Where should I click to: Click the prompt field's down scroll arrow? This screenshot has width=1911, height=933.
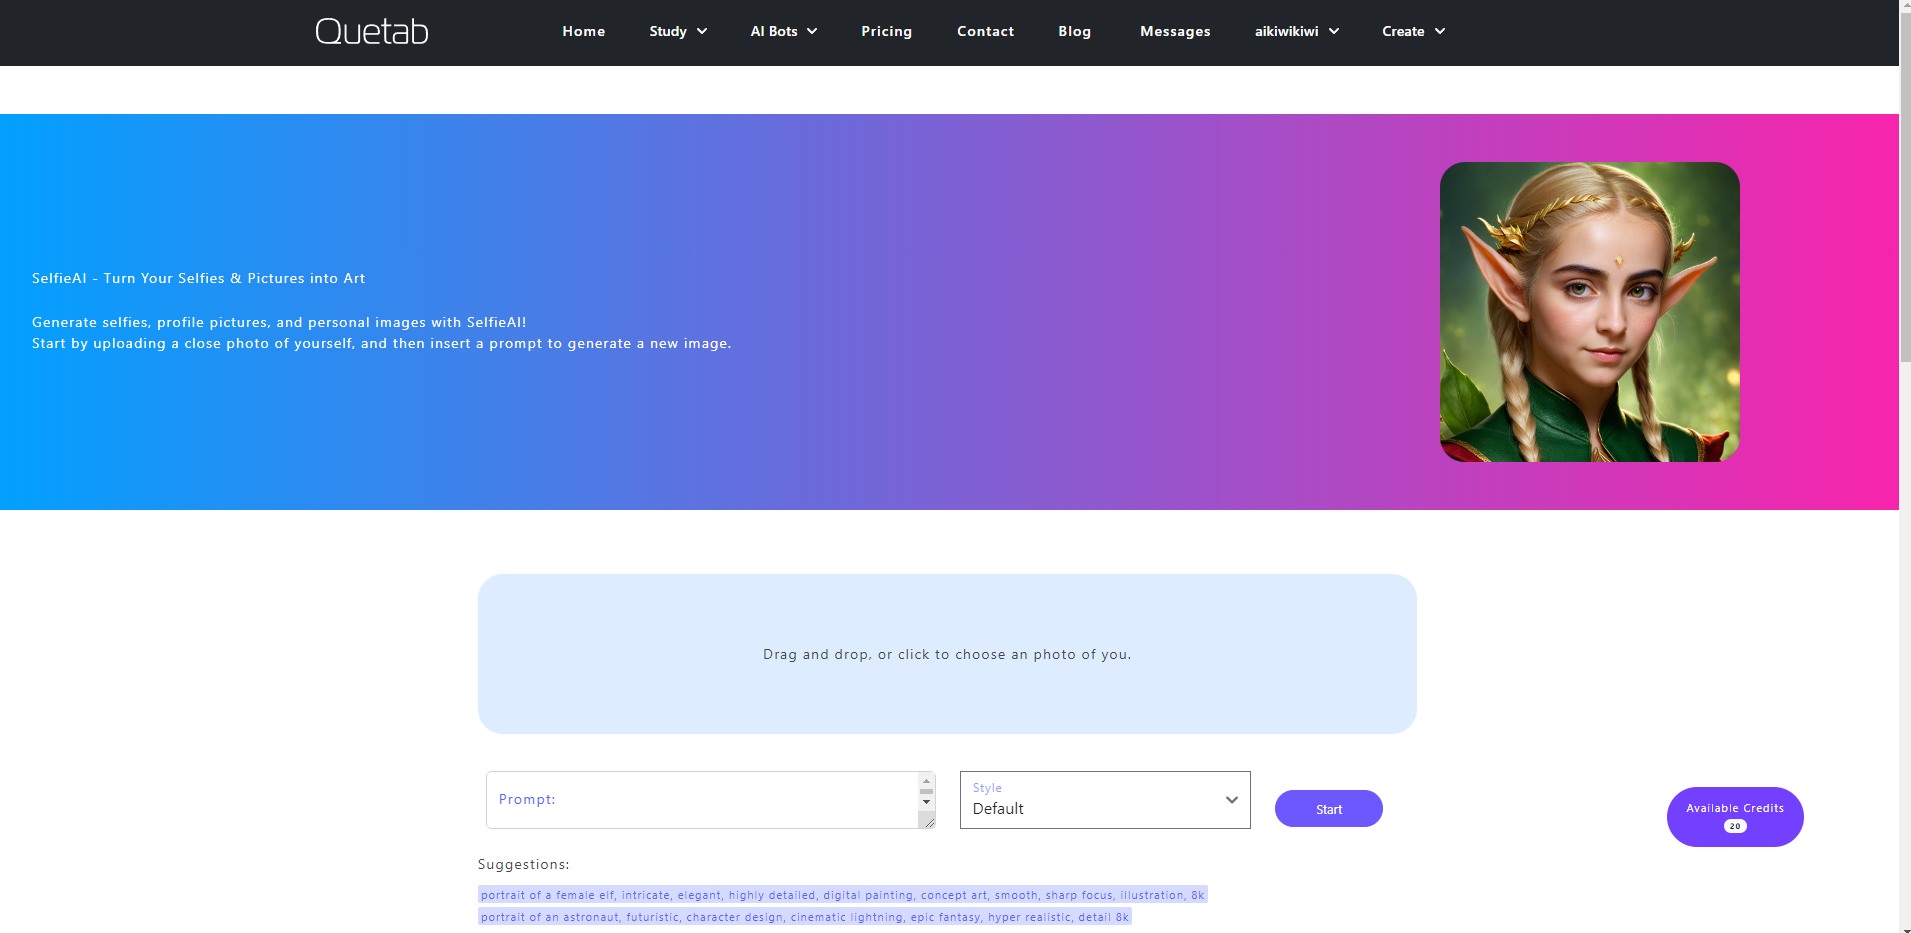pos(926,801)
